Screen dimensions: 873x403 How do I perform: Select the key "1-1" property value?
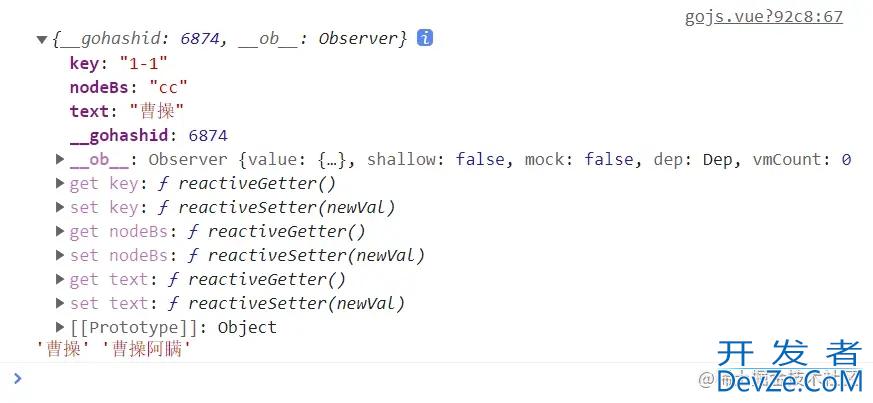[x=143, y=63]
